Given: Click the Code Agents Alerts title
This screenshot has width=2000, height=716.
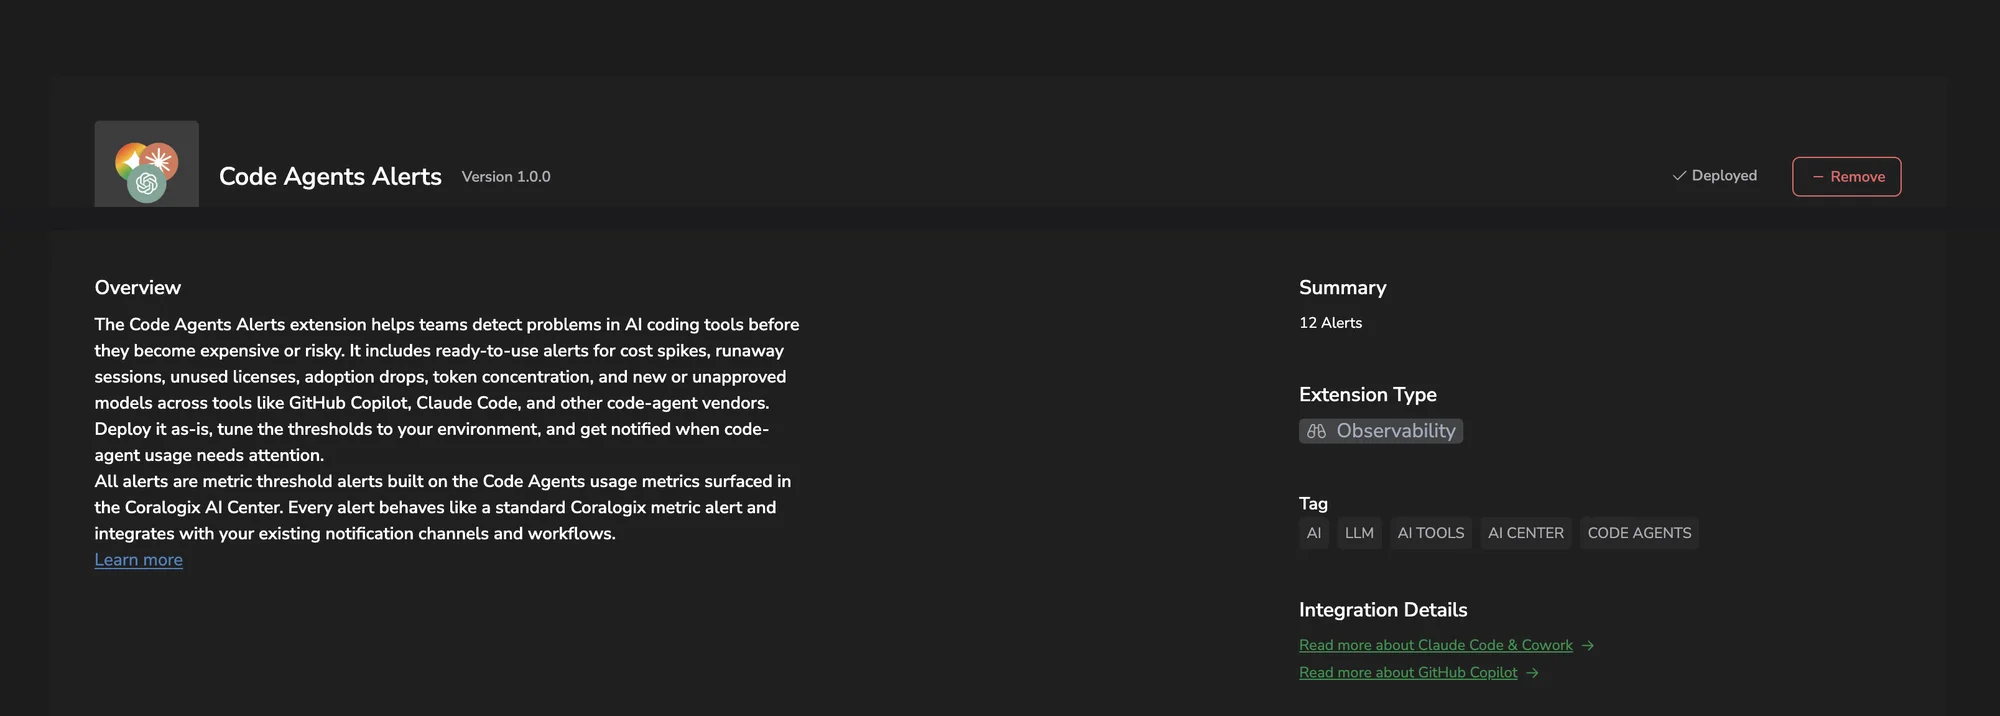Looking at the screenshot, I should click(330, 176).
